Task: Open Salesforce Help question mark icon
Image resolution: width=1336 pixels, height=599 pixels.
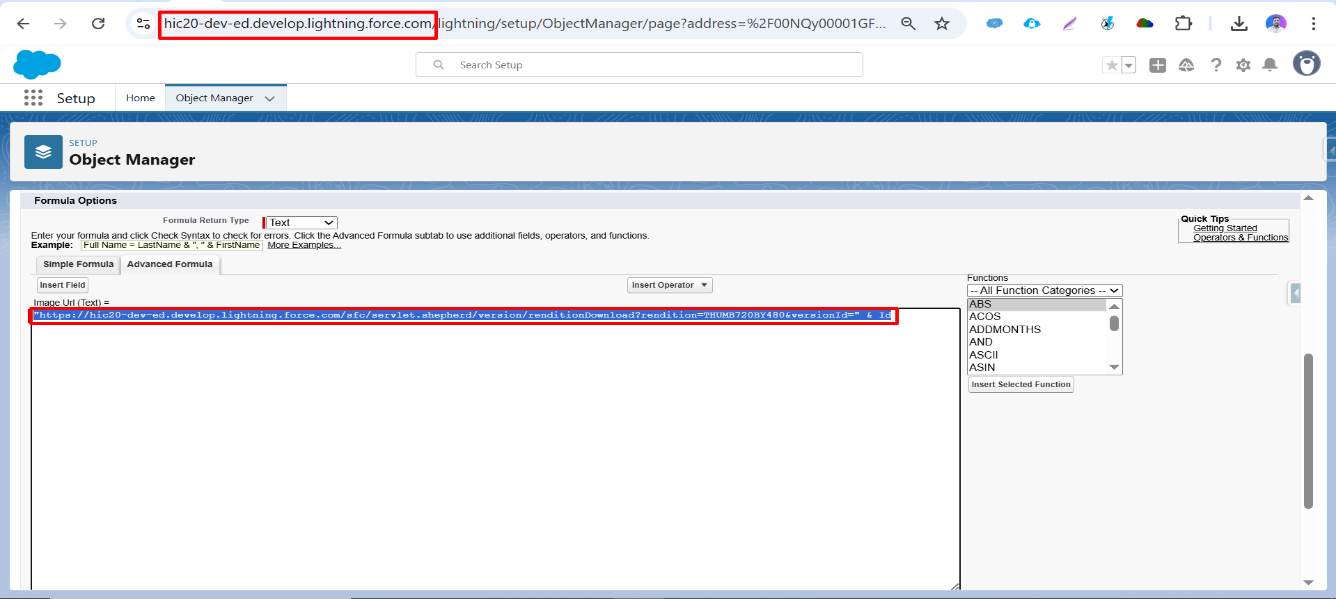Action: pyautogui.click(x=1216, y=65)
